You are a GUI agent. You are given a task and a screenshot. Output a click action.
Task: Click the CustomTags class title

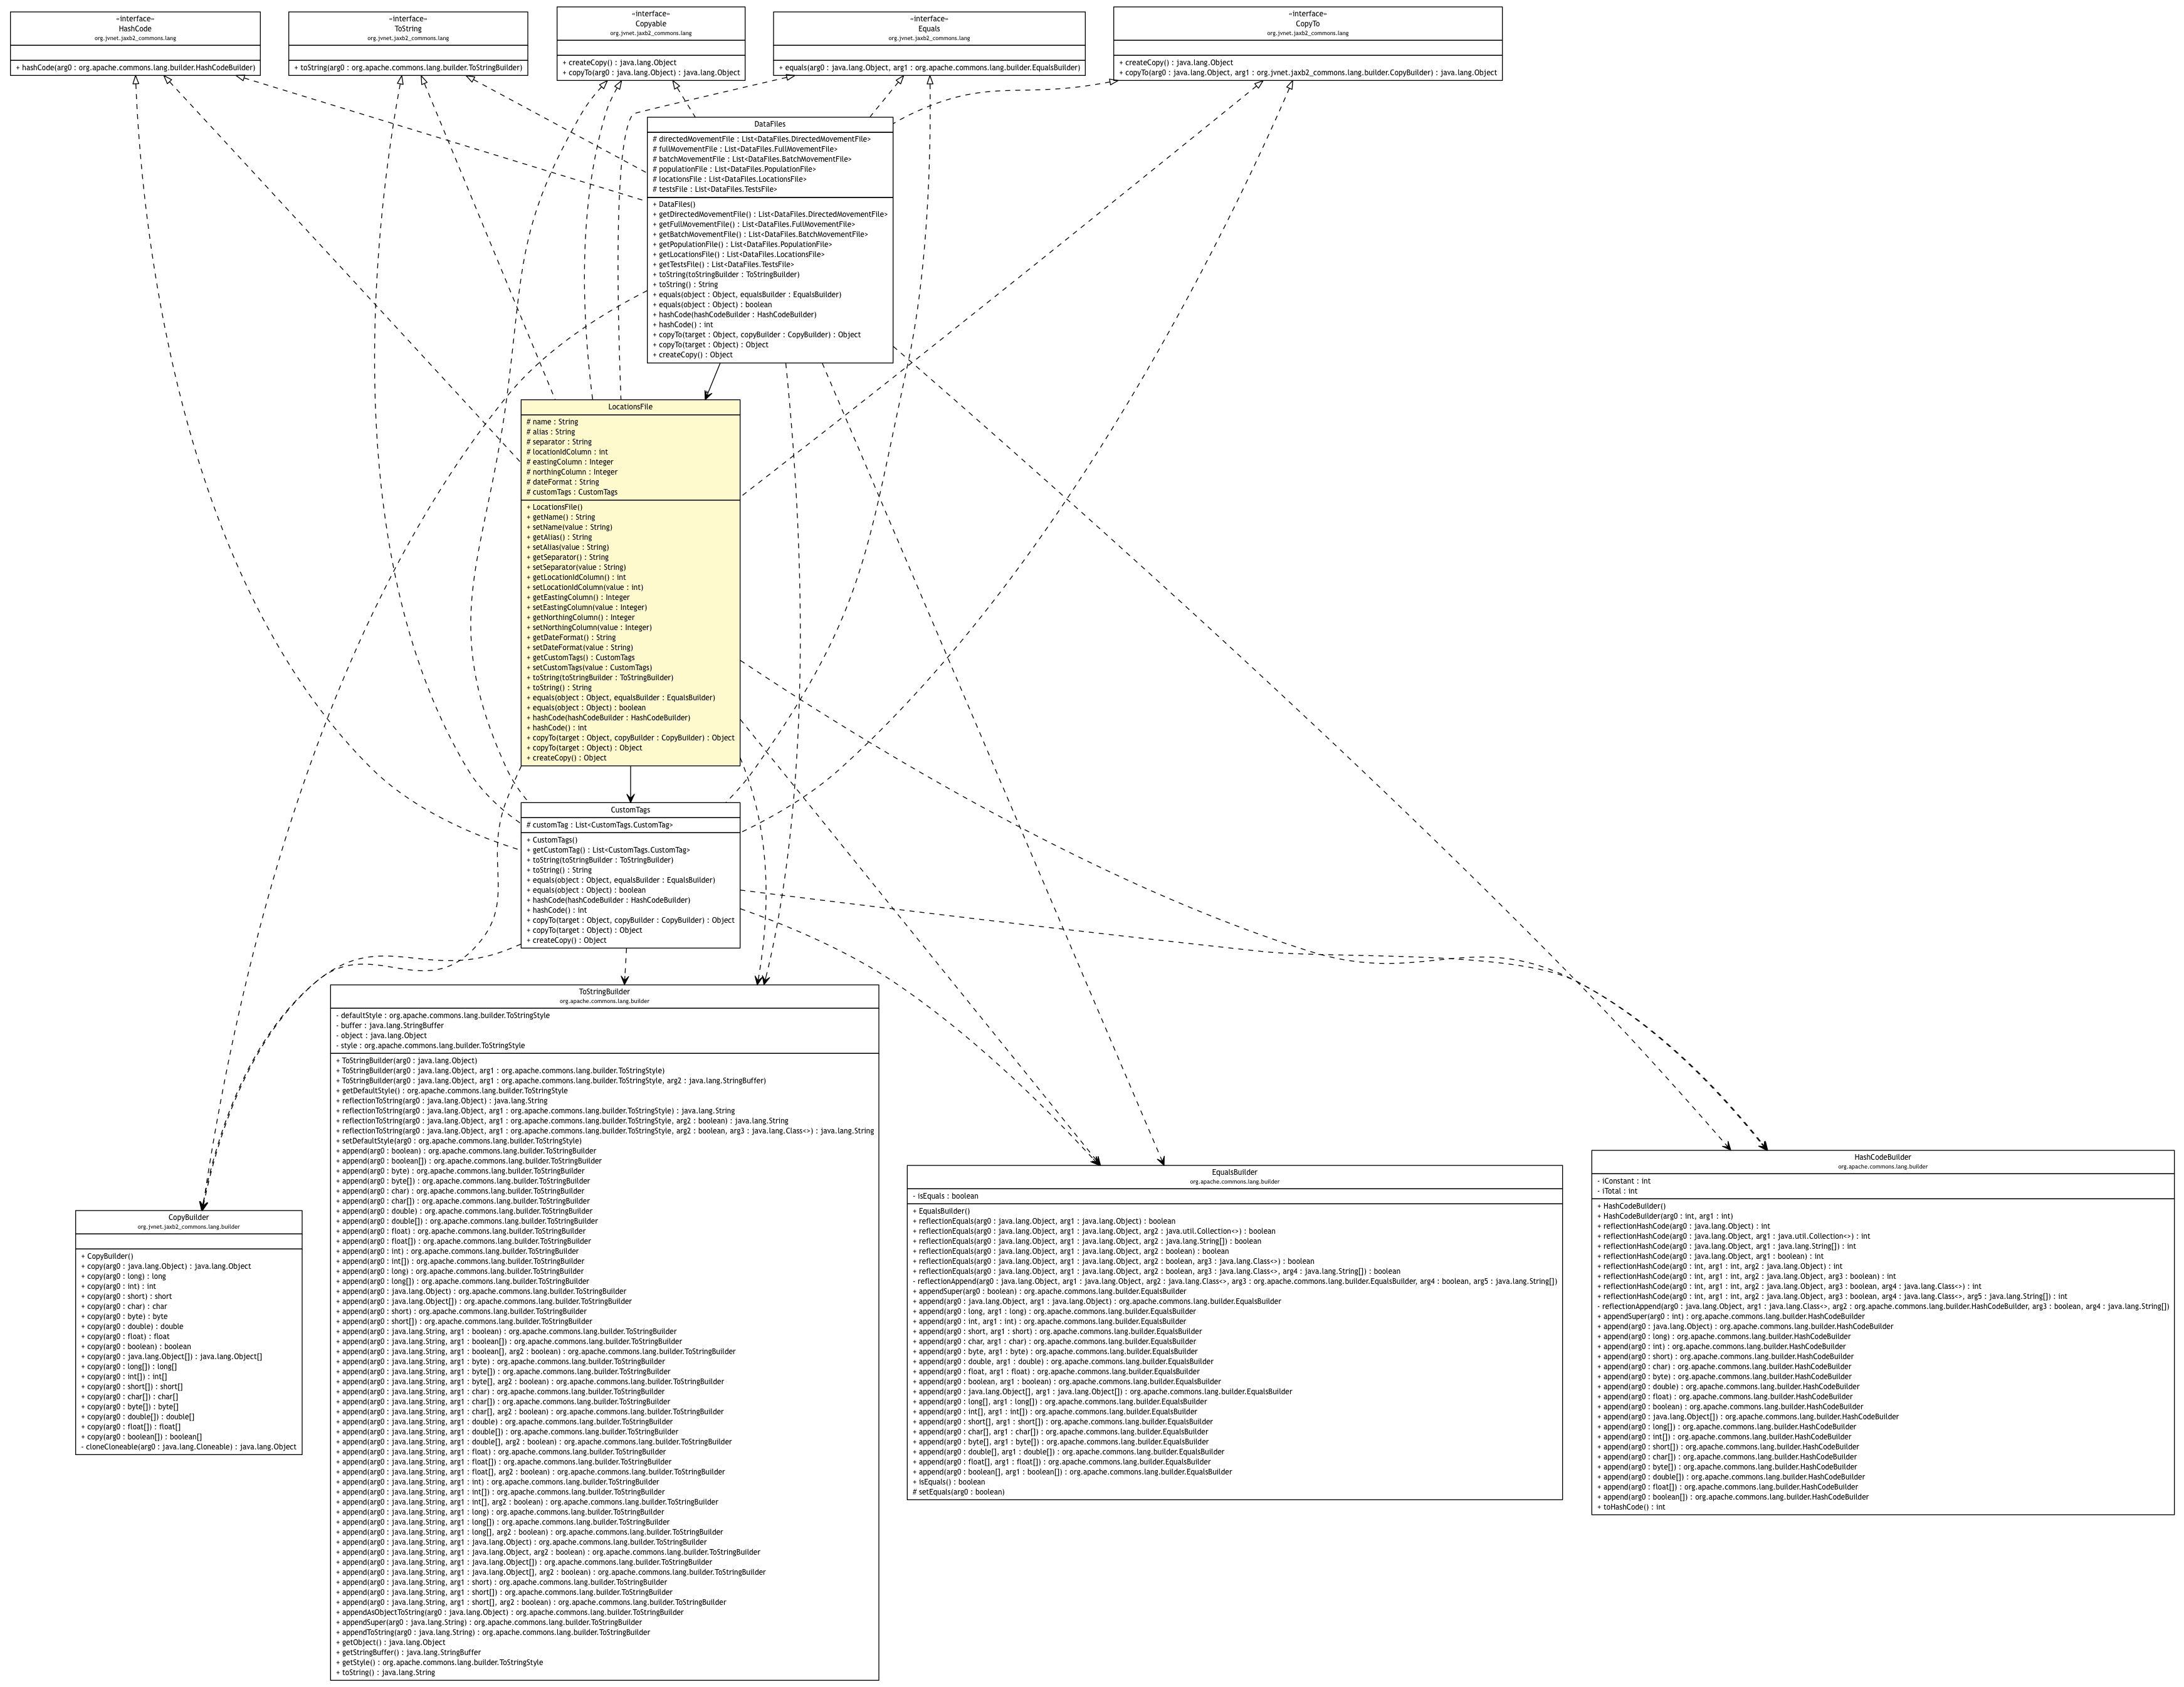pos(630,810)
